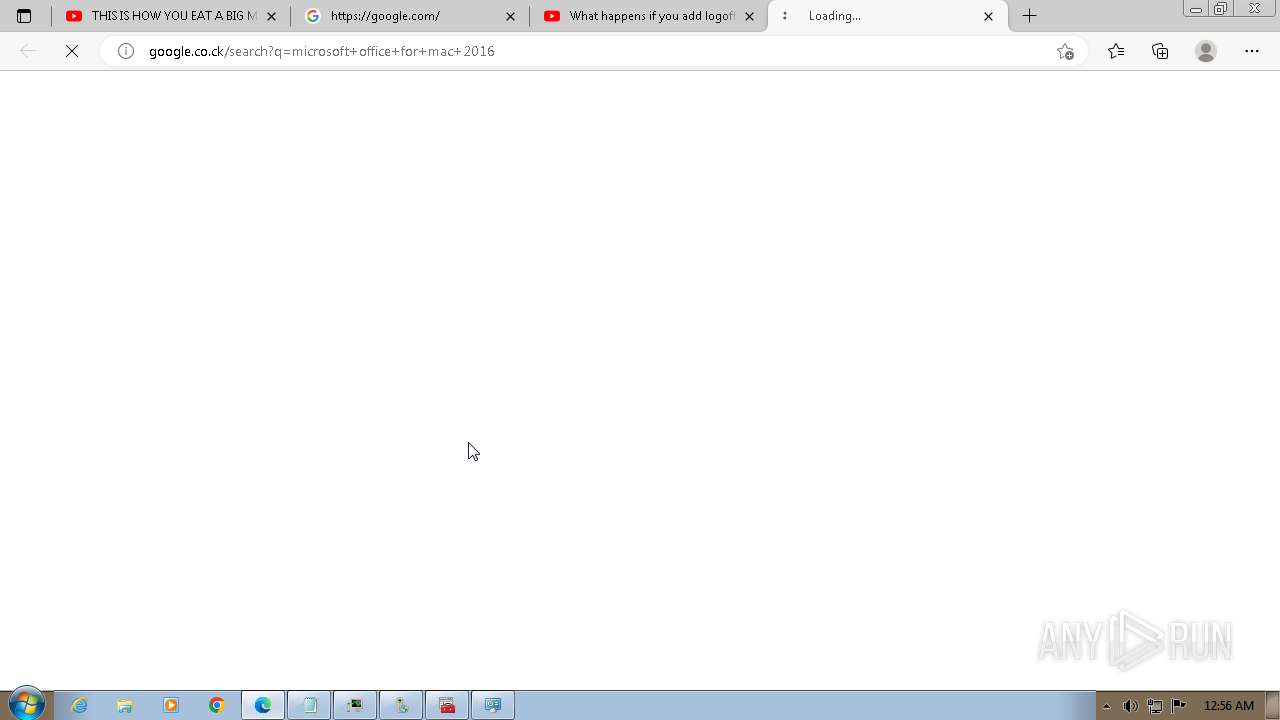Open Windows Media Player from taskbar
1280x720 pixels.
point(171,705)
